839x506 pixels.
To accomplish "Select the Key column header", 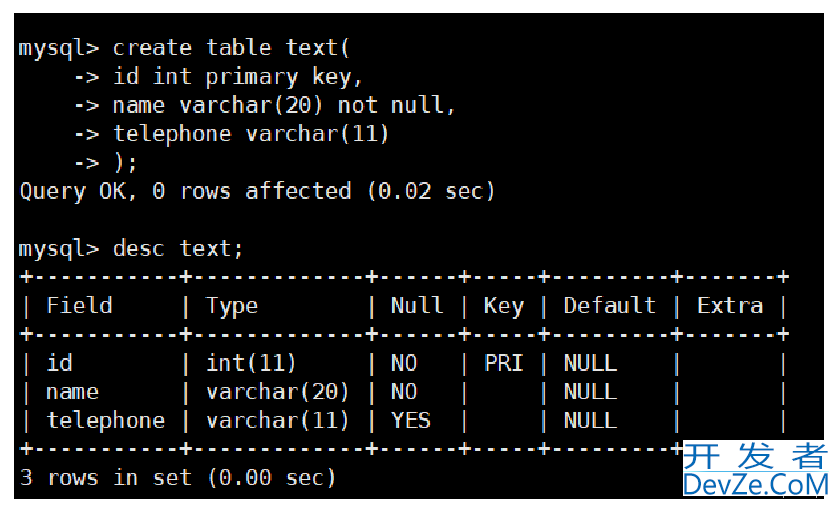I will tap(504, 306).
